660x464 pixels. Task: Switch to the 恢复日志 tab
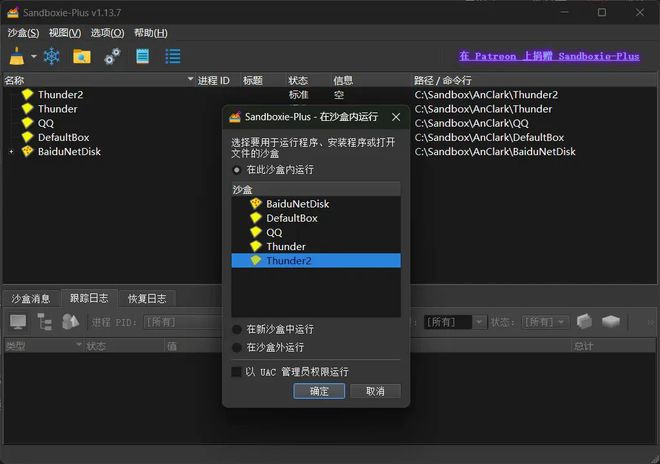pos(146,298)
